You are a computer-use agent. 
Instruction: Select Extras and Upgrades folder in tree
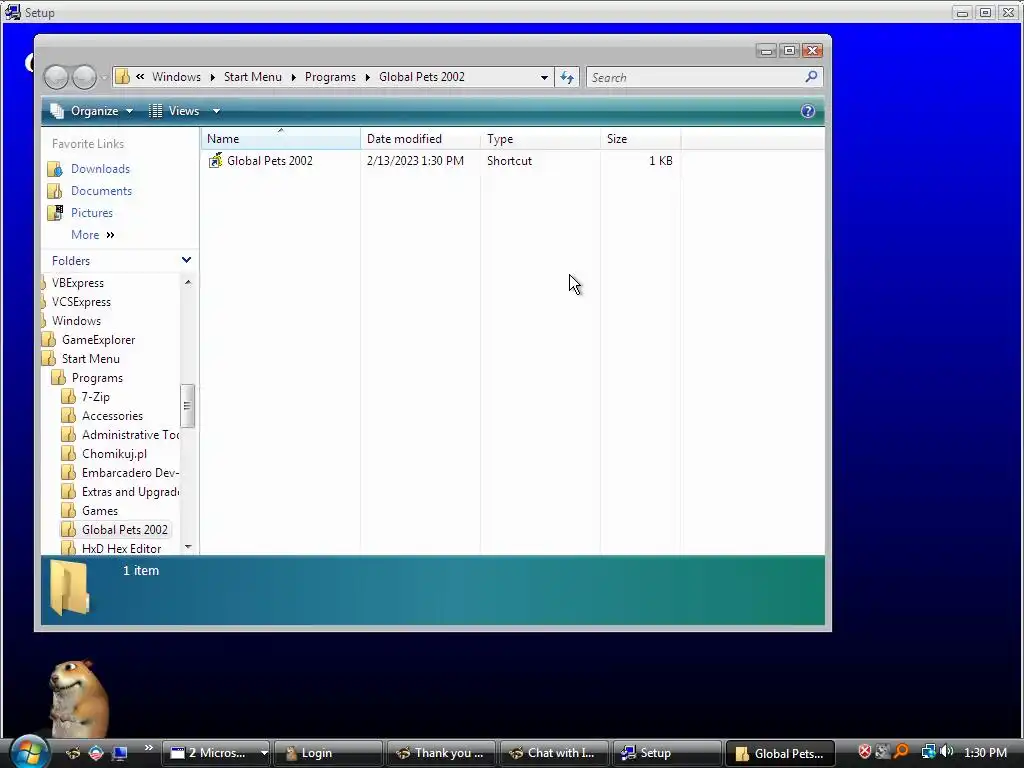tap(130, 491)
